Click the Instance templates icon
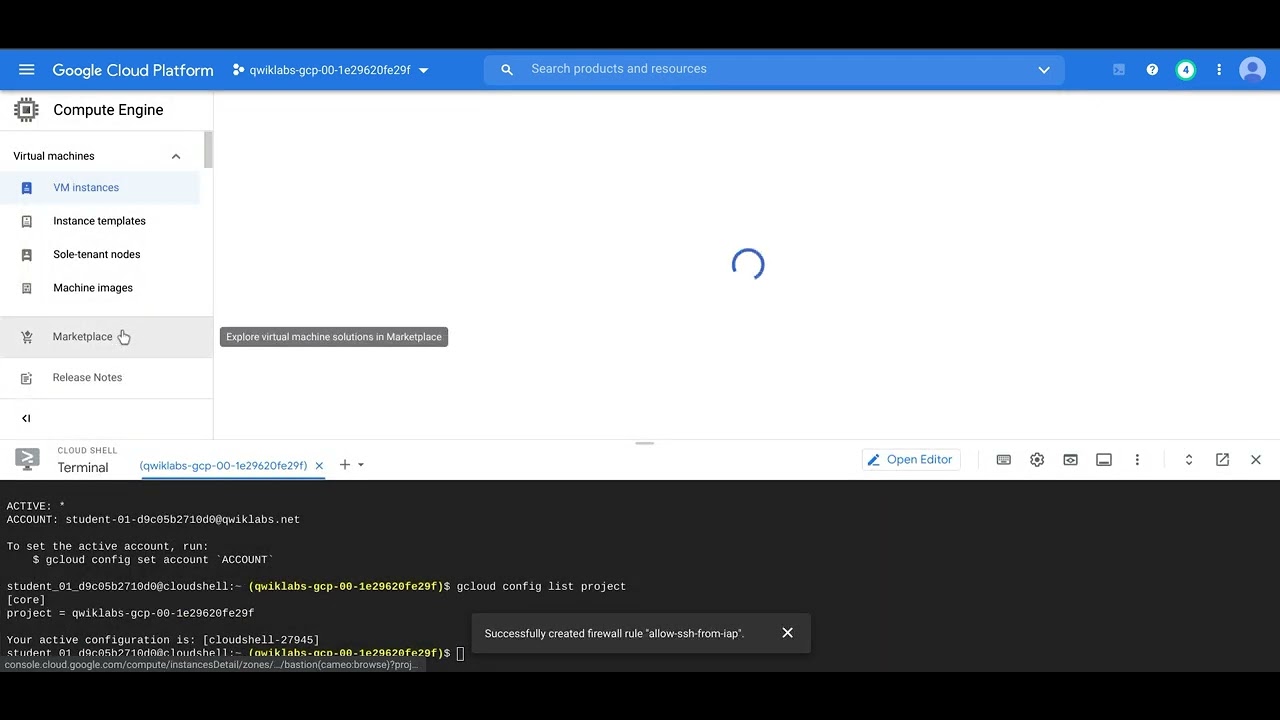 [x=27, y=221]
